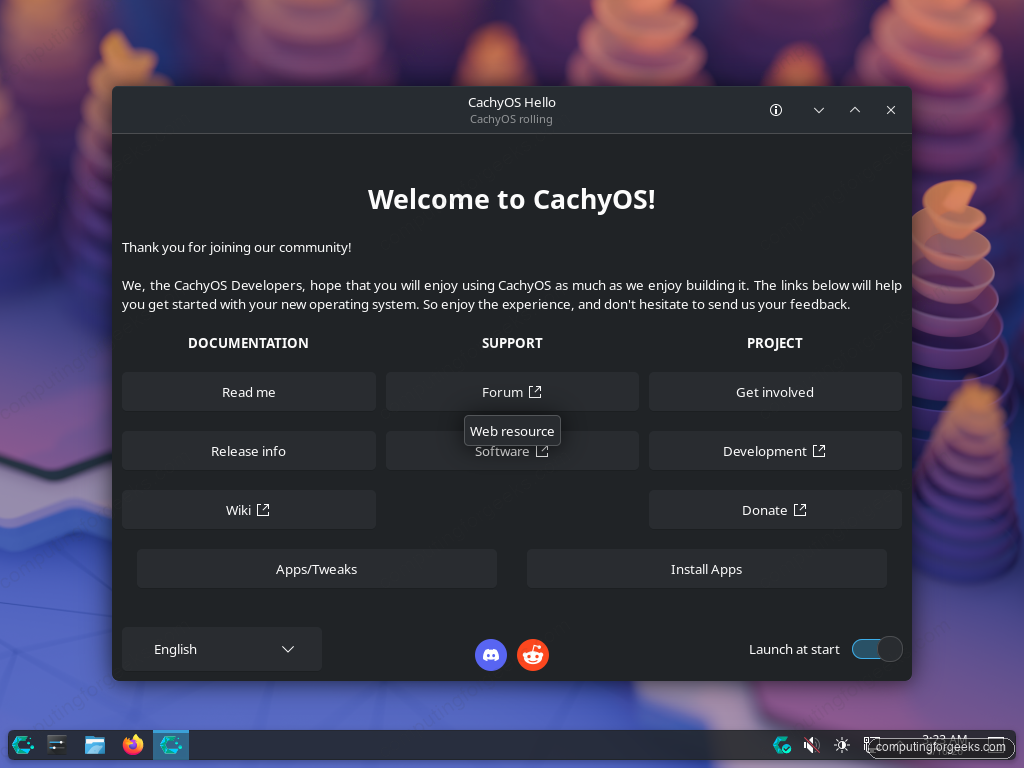1024x768 pixels.
Task: Open the brightness tray icon
Action: tap(842, 744)
